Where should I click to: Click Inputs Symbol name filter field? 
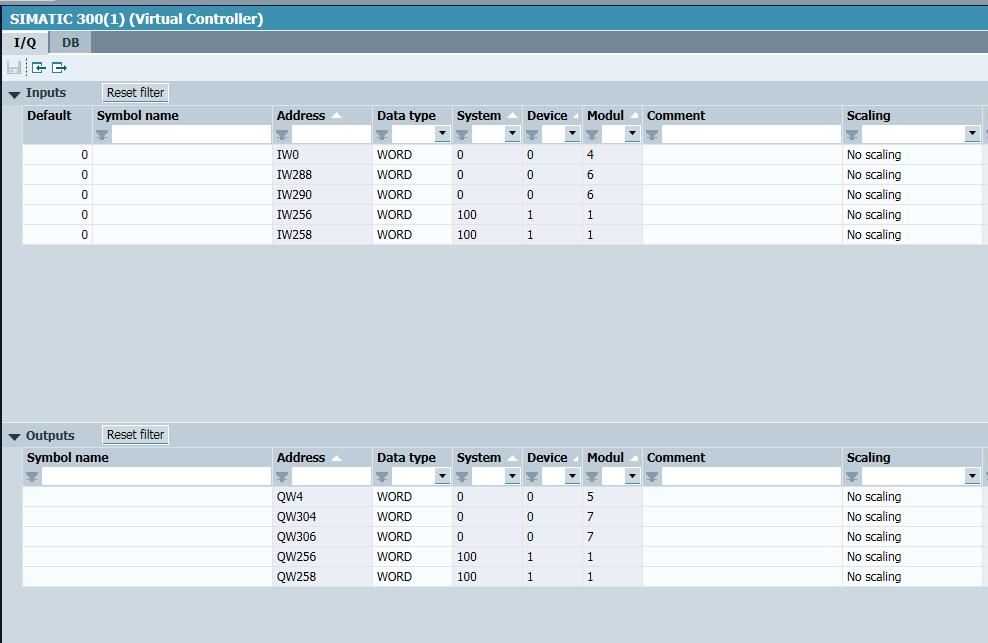pos(191,134)
